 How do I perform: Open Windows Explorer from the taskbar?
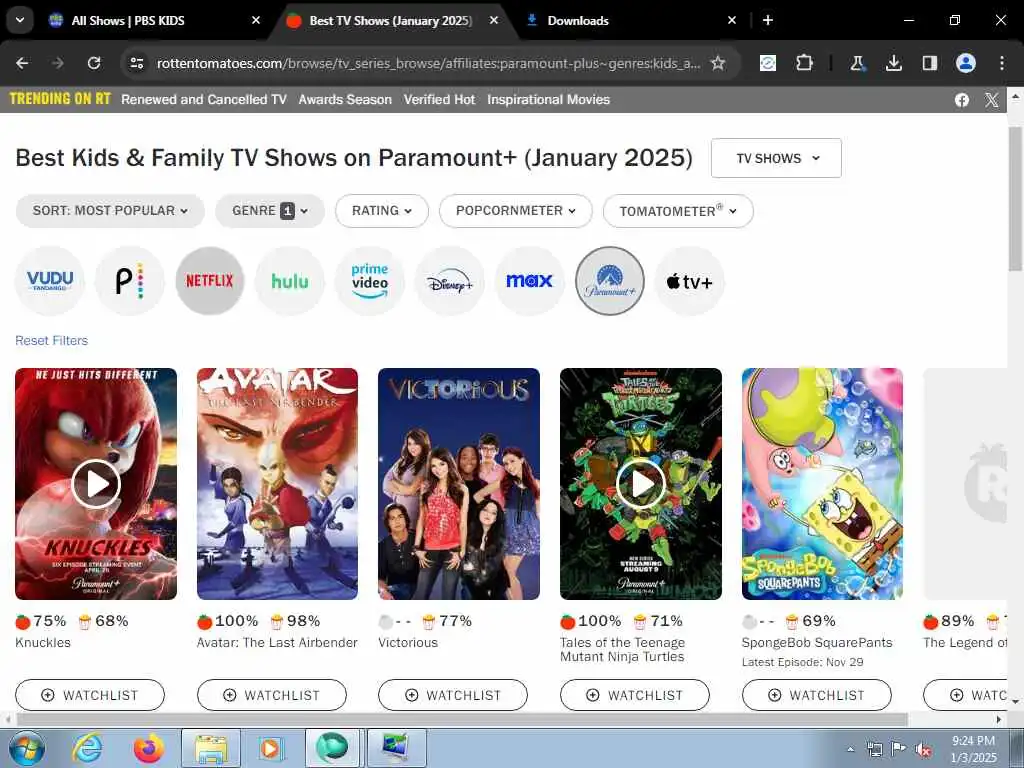coord(211,748)
